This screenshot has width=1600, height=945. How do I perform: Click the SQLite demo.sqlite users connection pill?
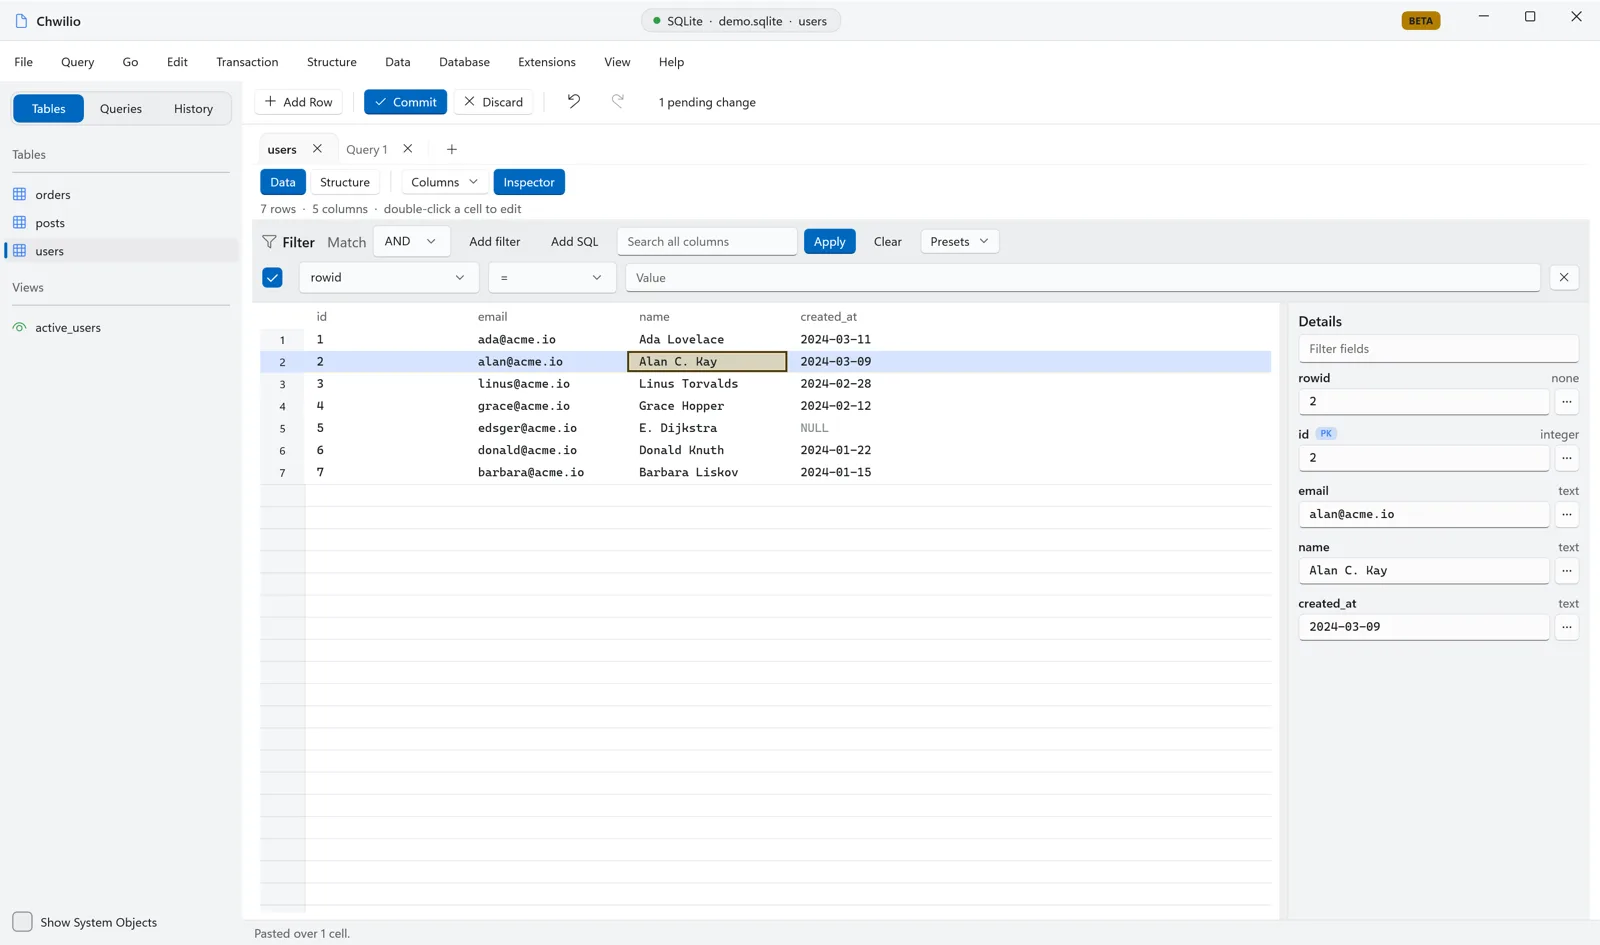[x=740, y=20]
